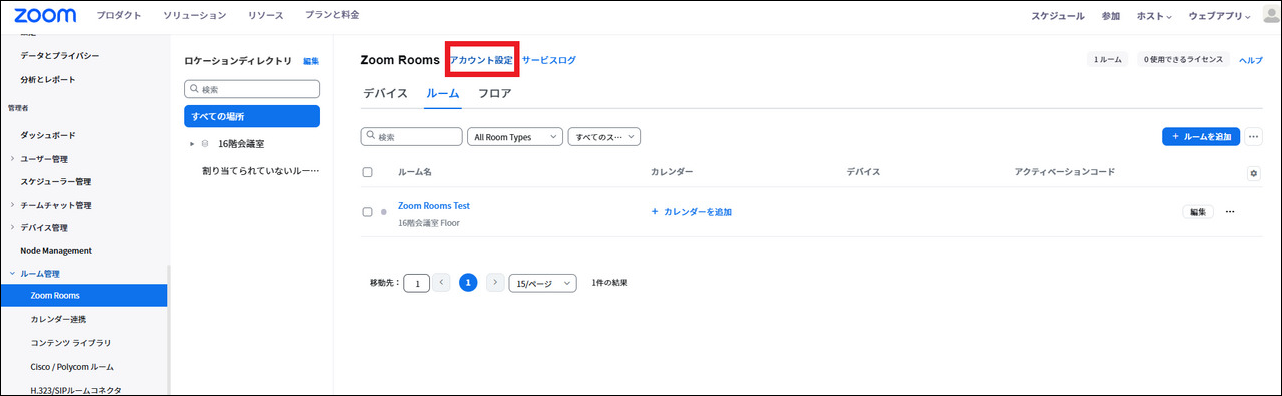Select Zoom Rooms in the sidebar
Image resolution: width=1282 pixels, height=396 pixels.
tap(84, 296)
